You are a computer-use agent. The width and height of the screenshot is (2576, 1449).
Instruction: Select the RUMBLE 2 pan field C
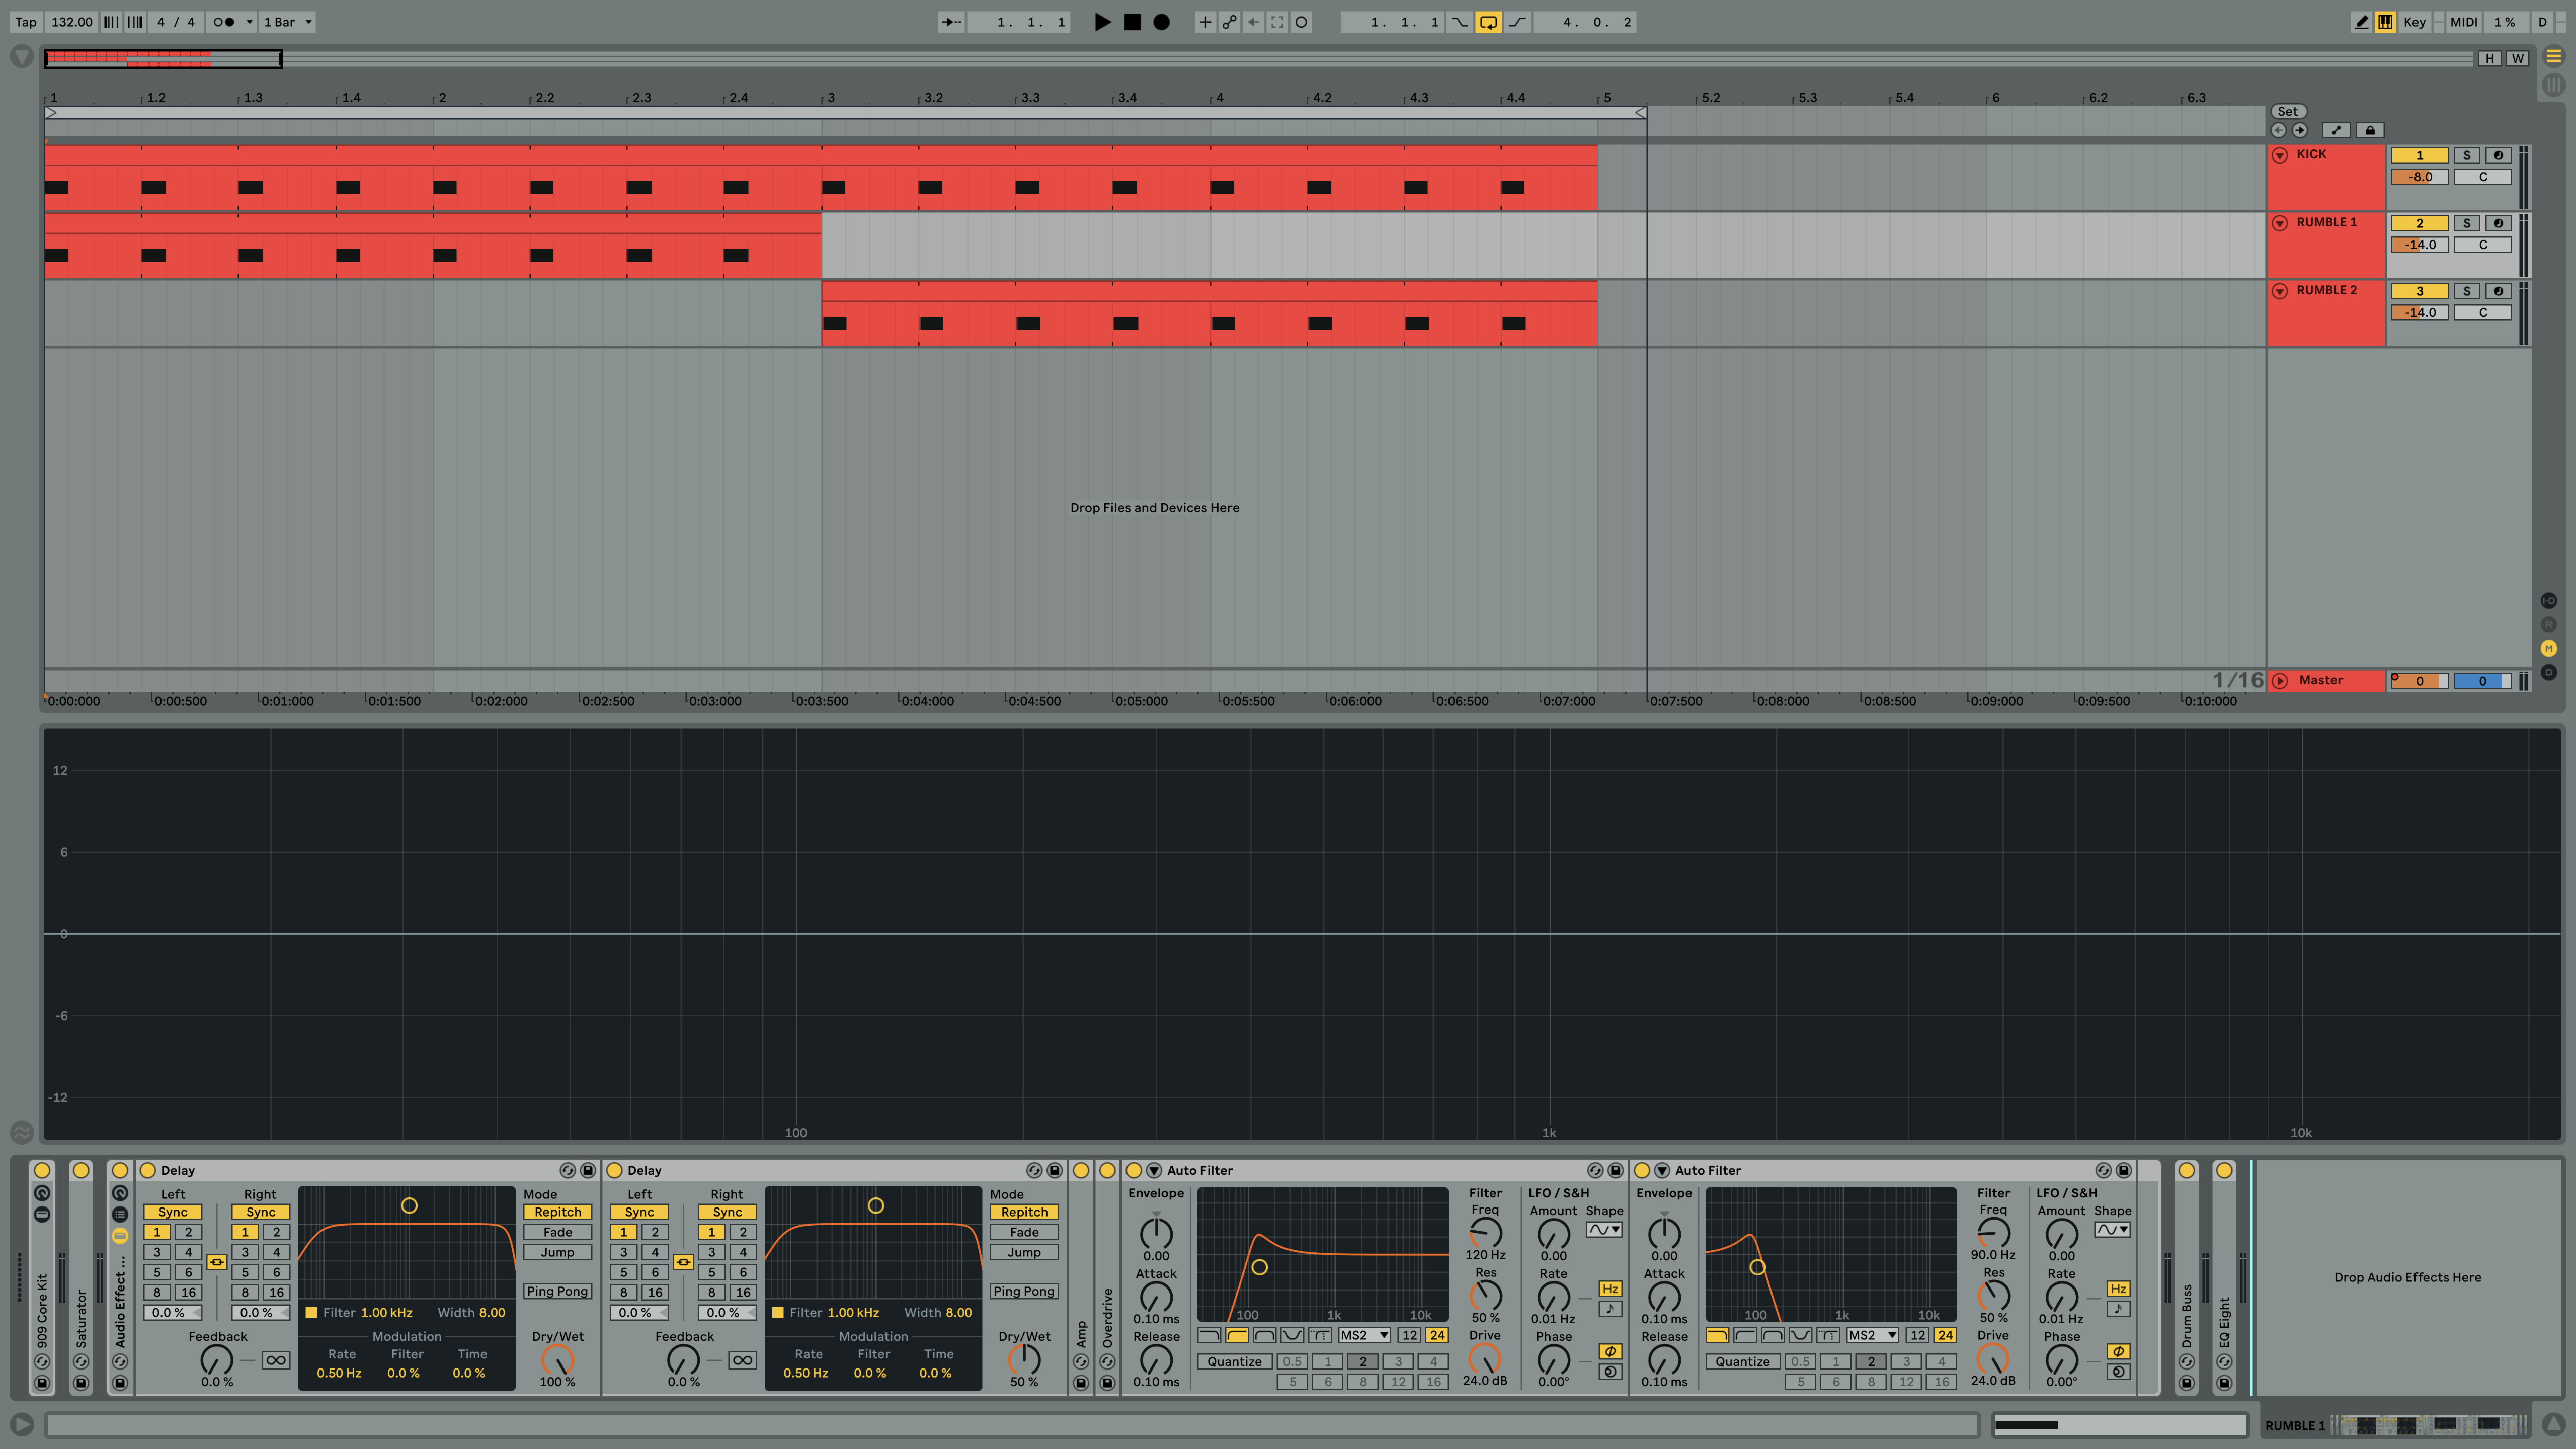pos(2483,313)
